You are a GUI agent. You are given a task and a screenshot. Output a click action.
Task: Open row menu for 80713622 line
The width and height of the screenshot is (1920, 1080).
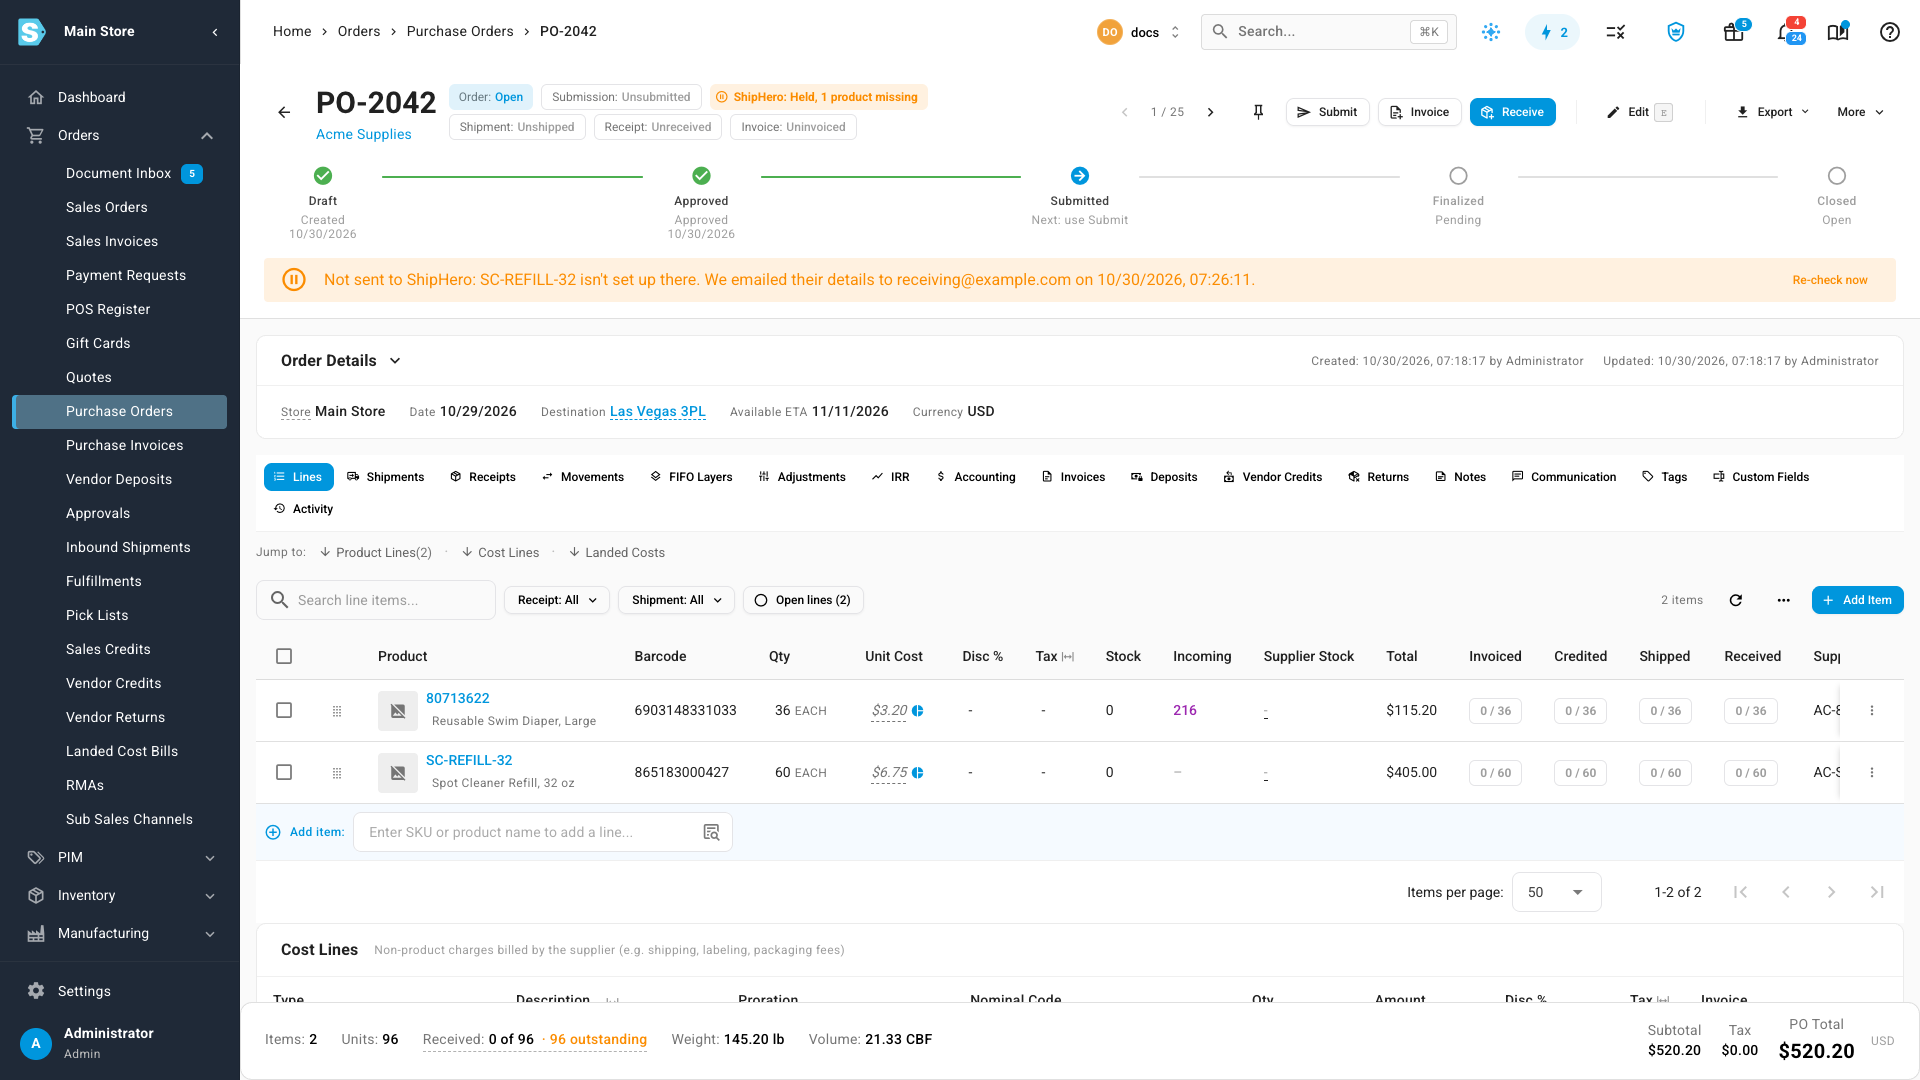pyautogui.click(x=1872, y=711)
